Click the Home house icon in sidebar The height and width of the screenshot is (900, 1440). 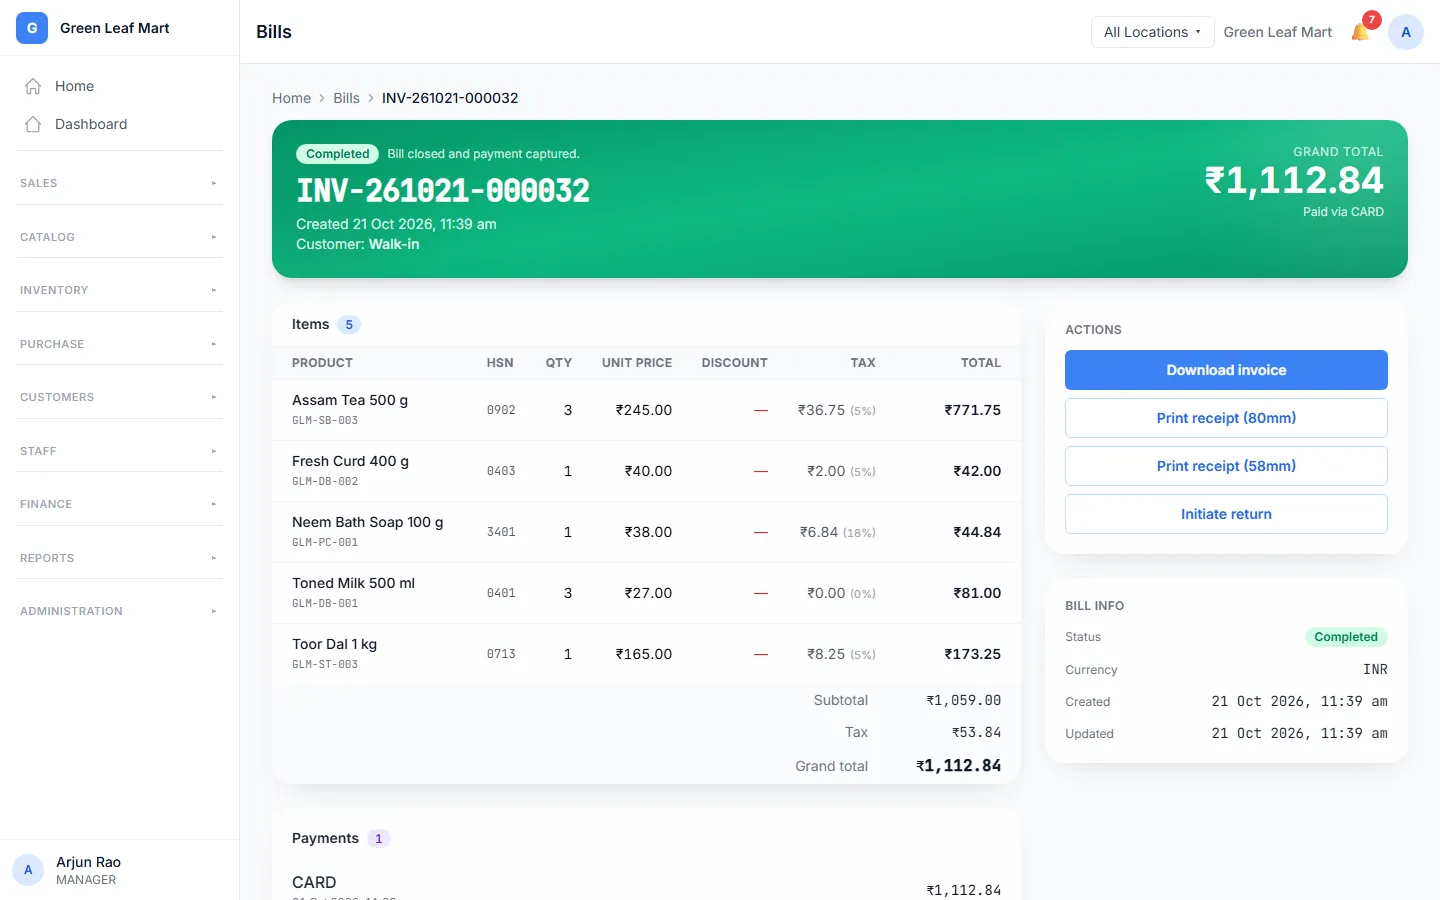pyautogui.click(x=33, y=86)
